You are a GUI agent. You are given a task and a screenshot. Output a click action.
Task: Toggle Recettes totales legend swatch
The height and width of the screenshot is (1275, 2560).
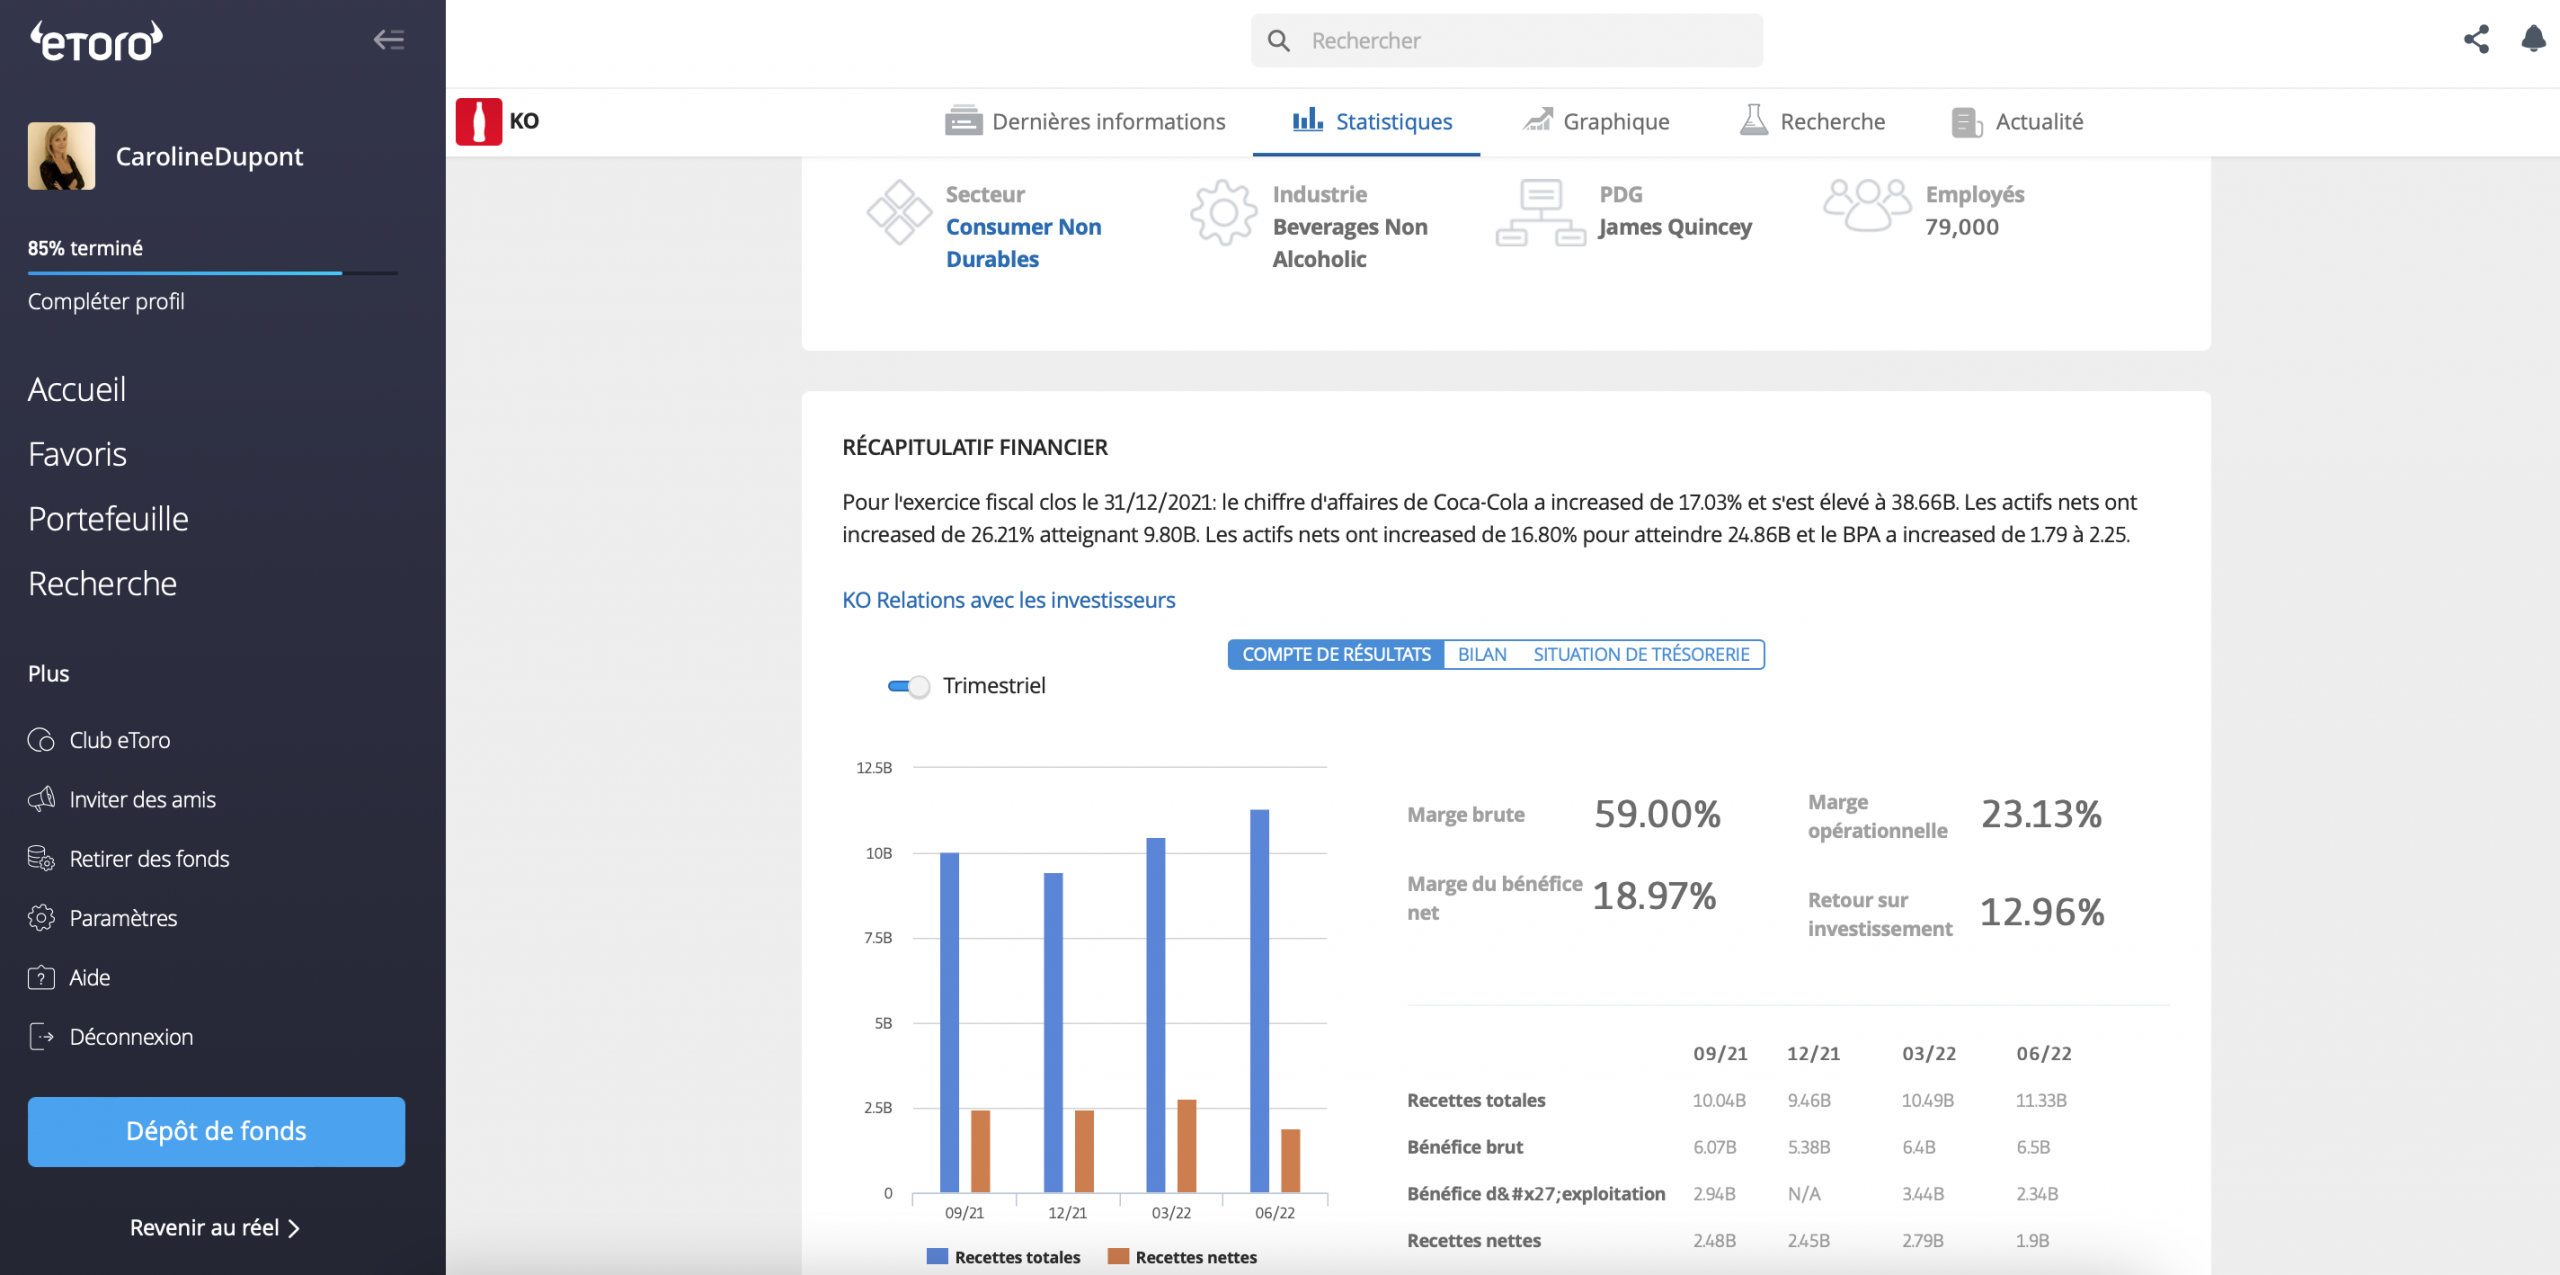[x=937, y=1257]
